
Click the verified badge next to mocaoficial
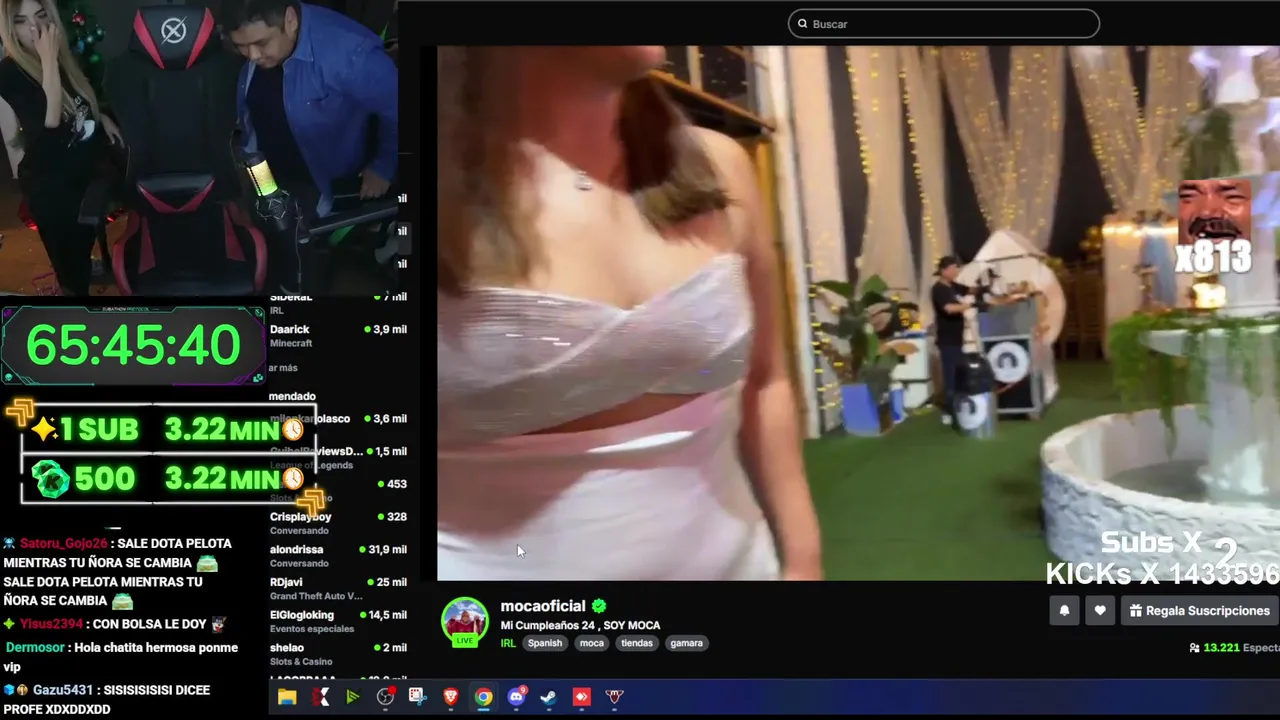599,606
